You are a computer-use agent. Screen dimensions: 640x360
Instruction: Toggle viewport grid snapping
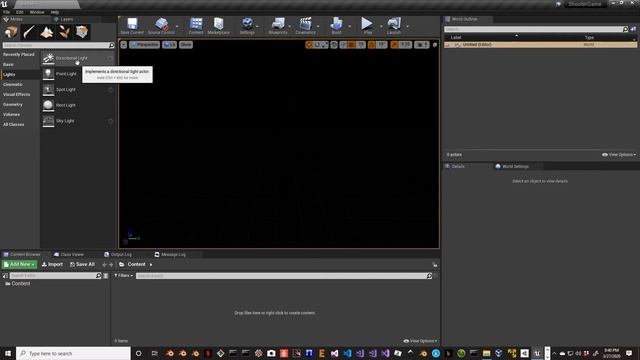click(x=351, y=44)
